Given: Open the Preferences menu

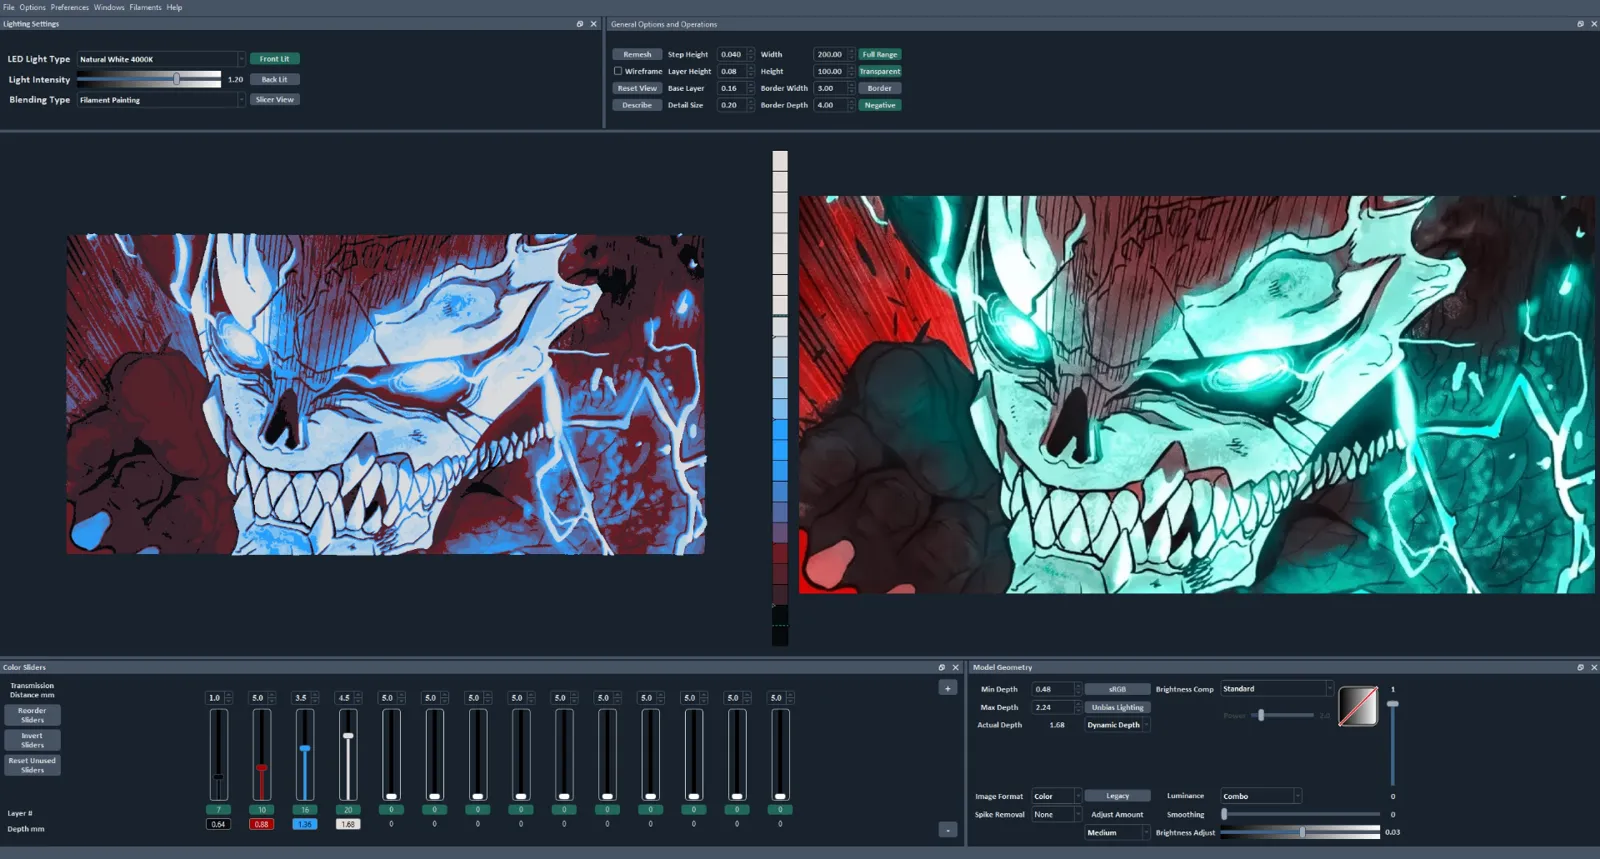Looking at the screenshot, I should coord(69,7).
